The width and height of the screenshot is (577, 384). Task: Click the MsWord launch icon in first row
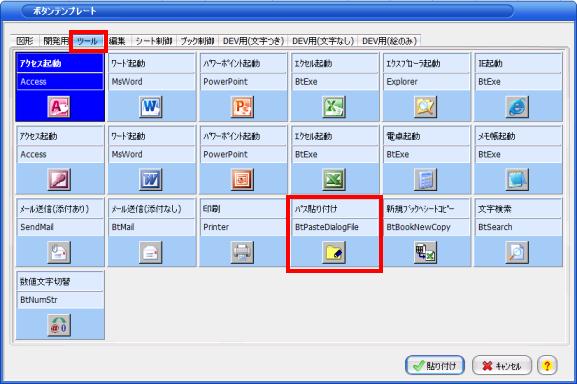pyautogui.click(x=151, y=107)
